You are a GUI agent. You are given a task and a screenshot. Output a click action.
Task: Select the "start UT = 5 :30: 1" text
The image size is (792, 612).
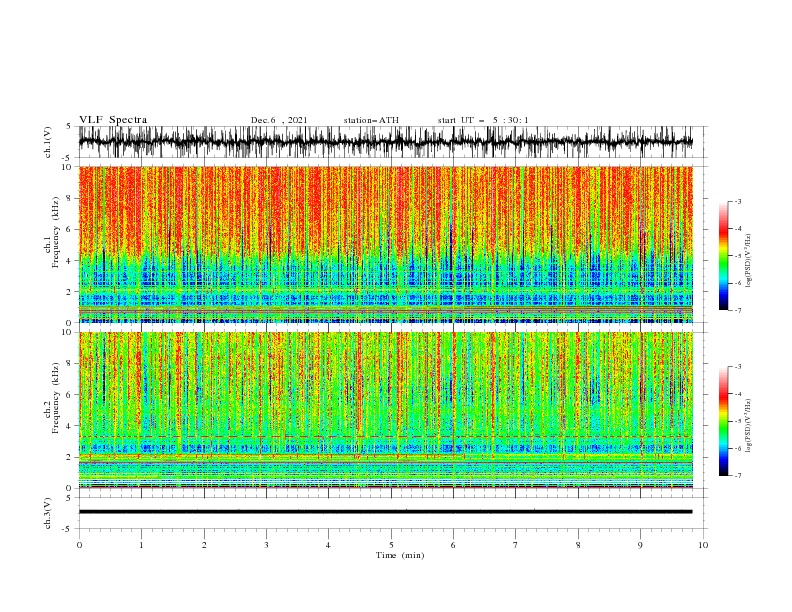(x=483, y=120)
